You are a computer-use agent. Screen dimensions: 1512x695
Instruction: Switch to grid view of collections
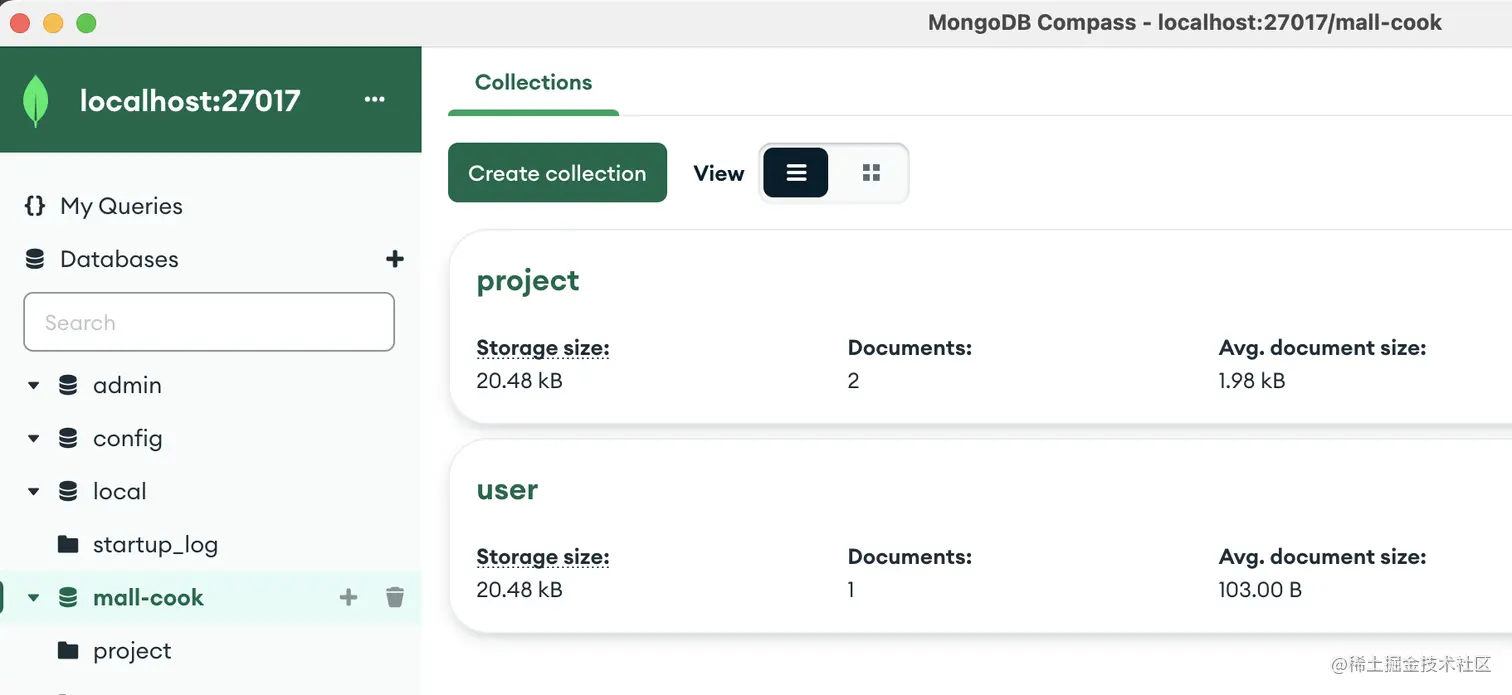[871, 173]
